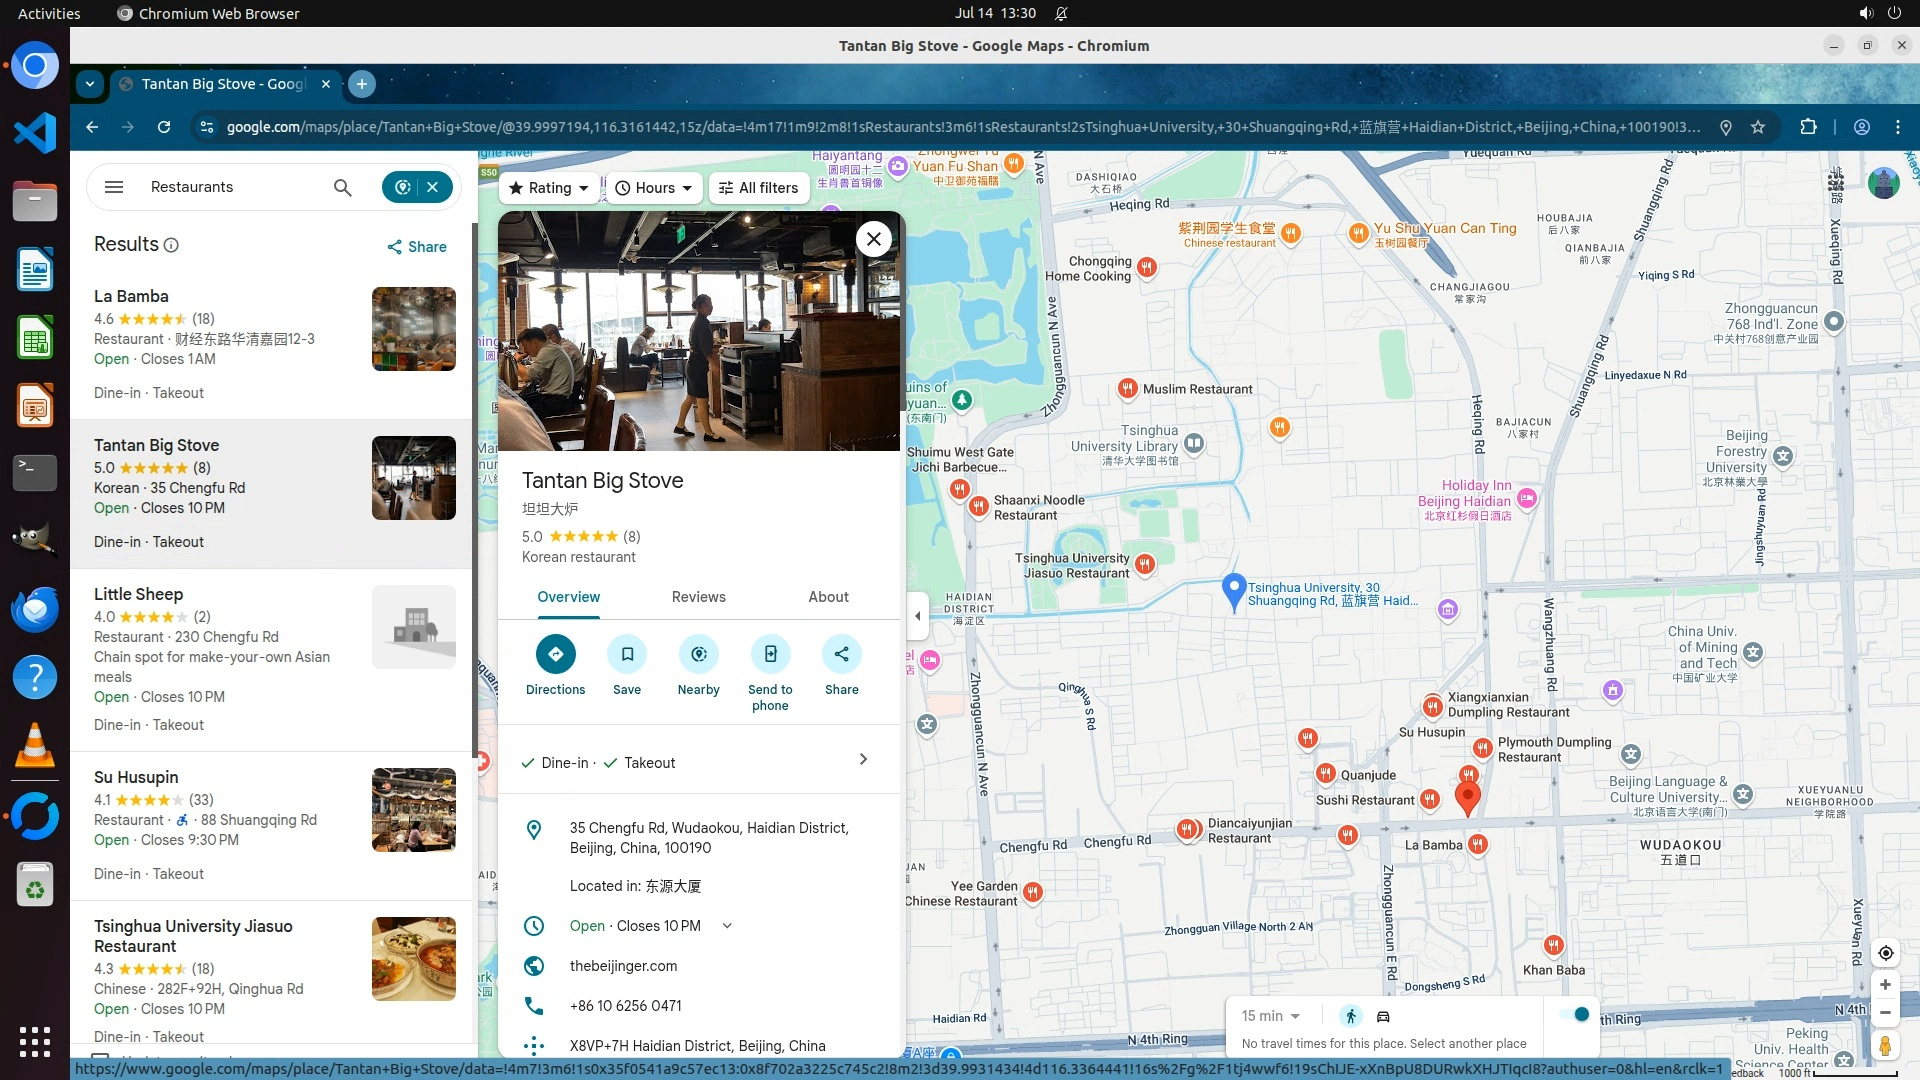Zoom in the map with plus button

[1885, 985]
